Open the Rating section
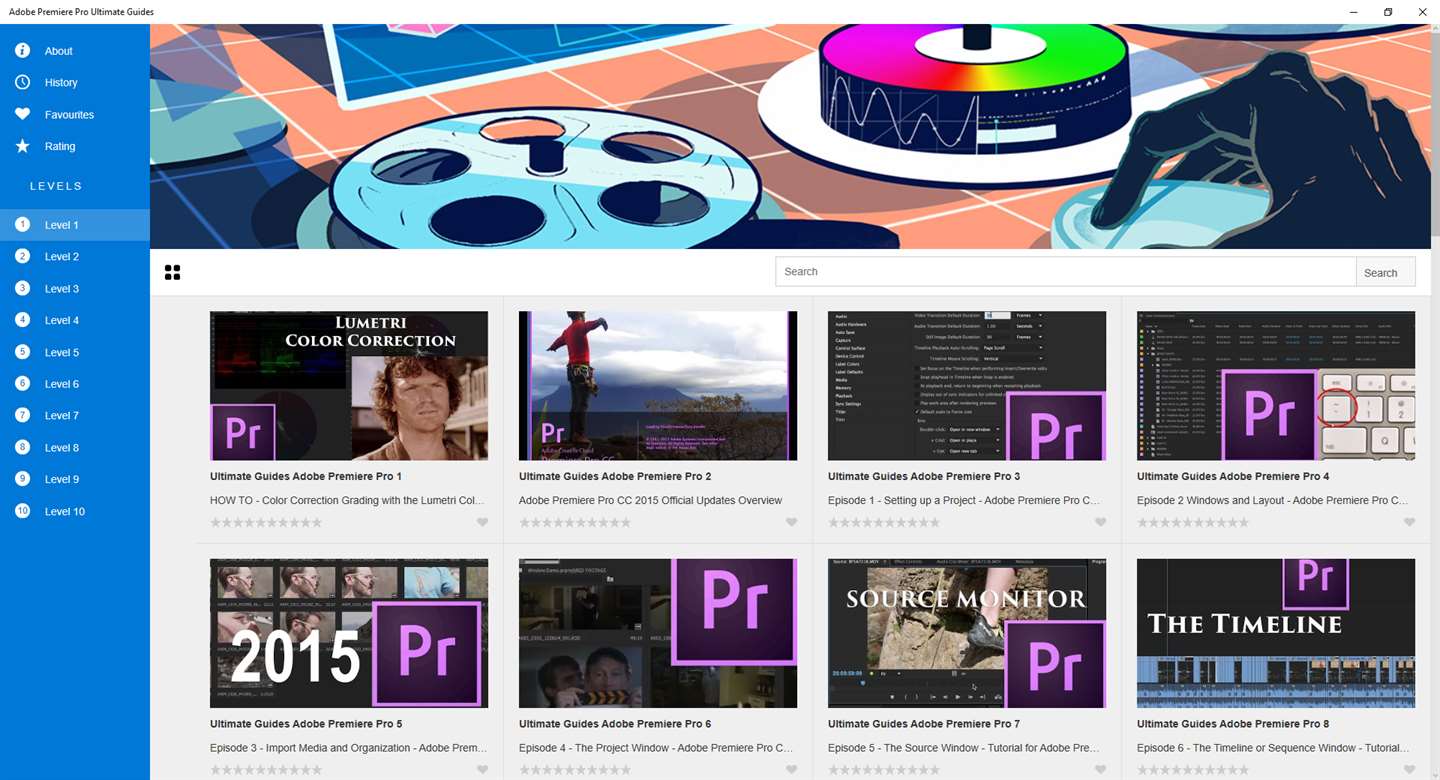1440x780 pixels. 60,146
